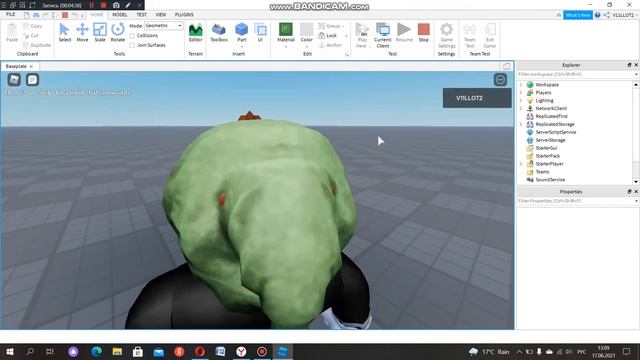Click the new file icon in quick access bar

click(27, 15)
